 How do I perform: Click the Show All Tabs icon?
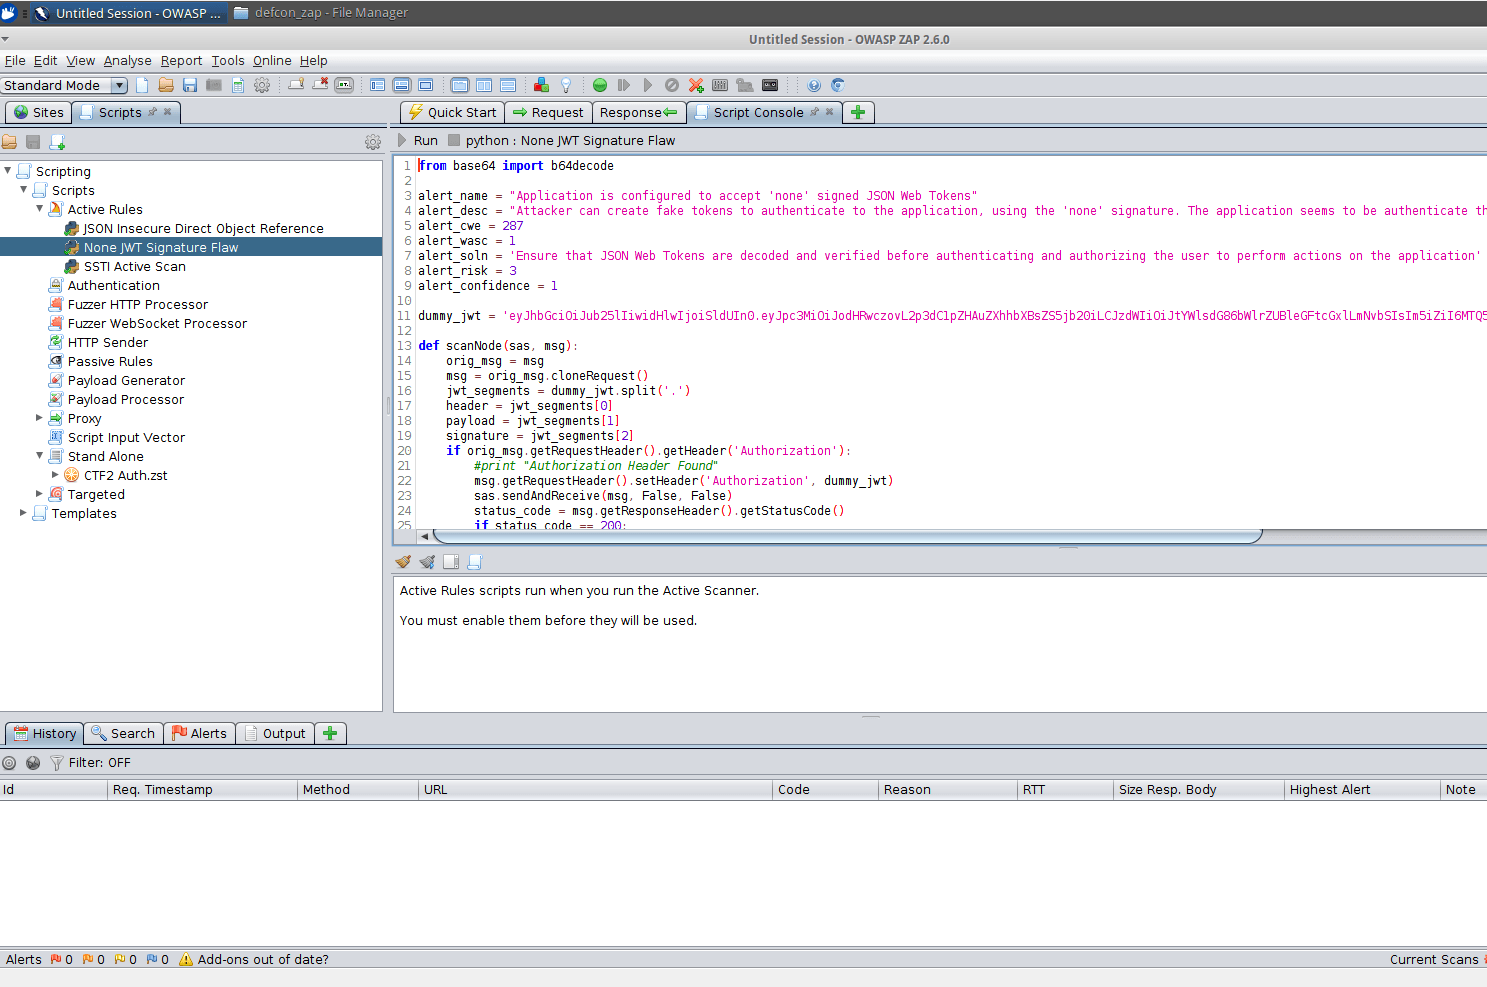pyautogui.click(x=296, y=85)
